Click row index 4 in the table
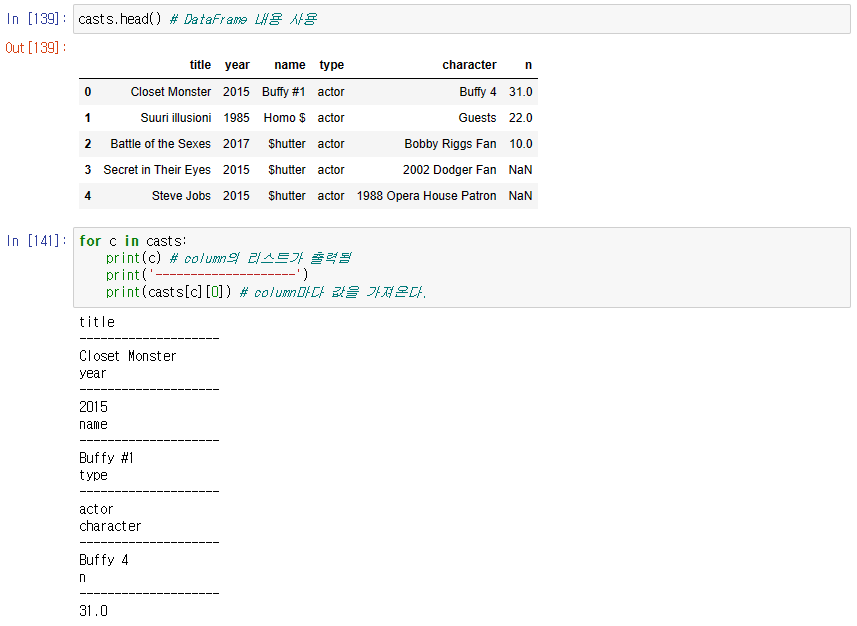This screenshot has width=857, height=626. pyautogui.click(x=88, y=196)
